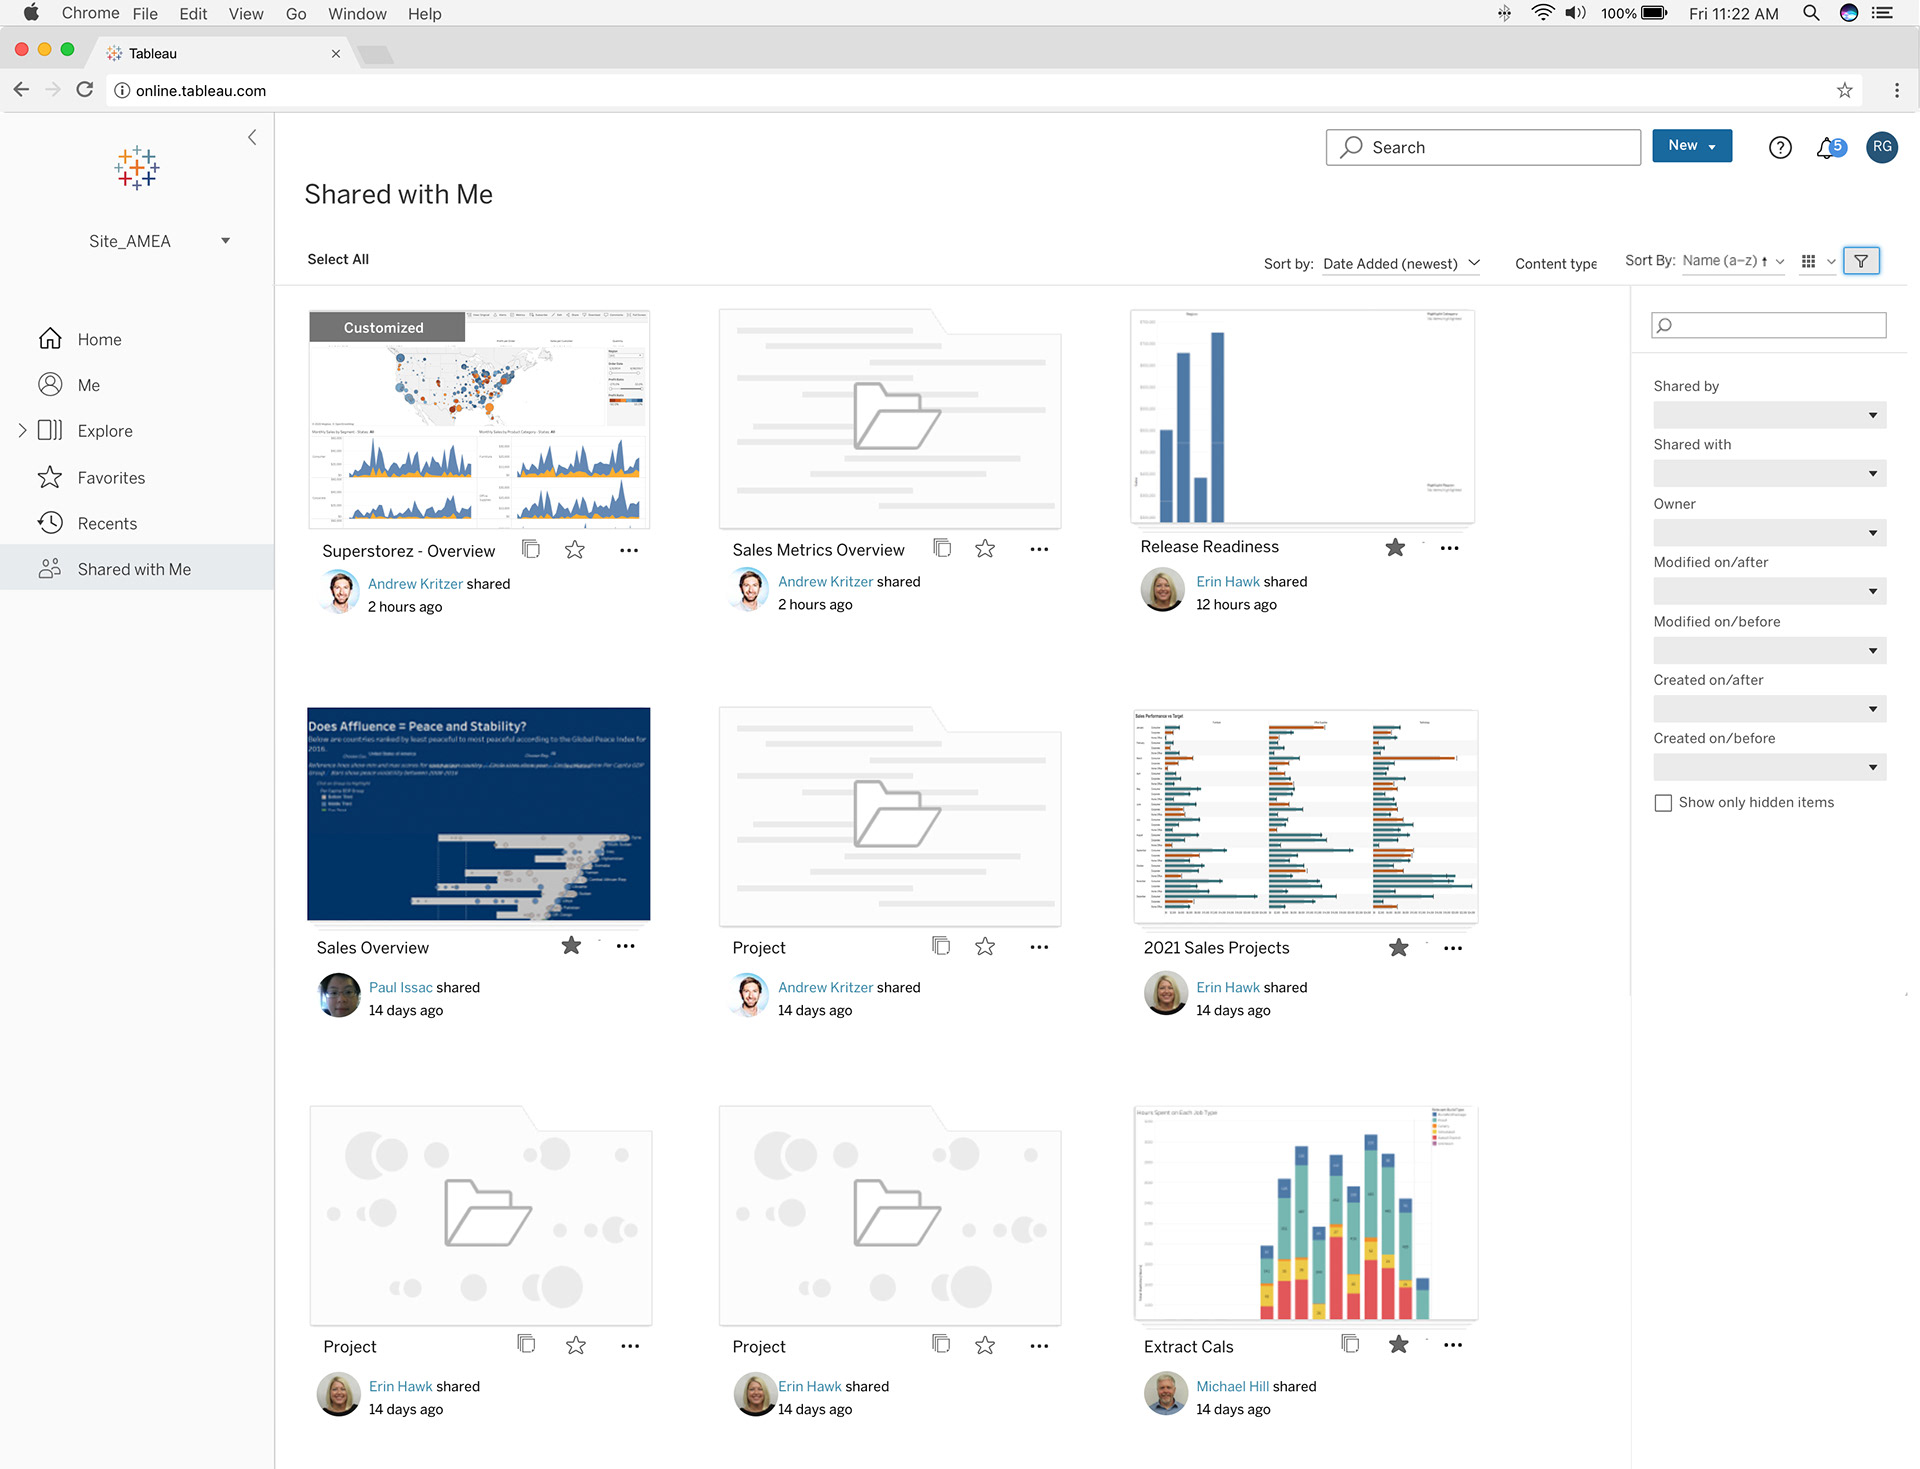The image size is (1920, 1469).
Task: Open Paul Issac's user link
Action: point(400,987)
